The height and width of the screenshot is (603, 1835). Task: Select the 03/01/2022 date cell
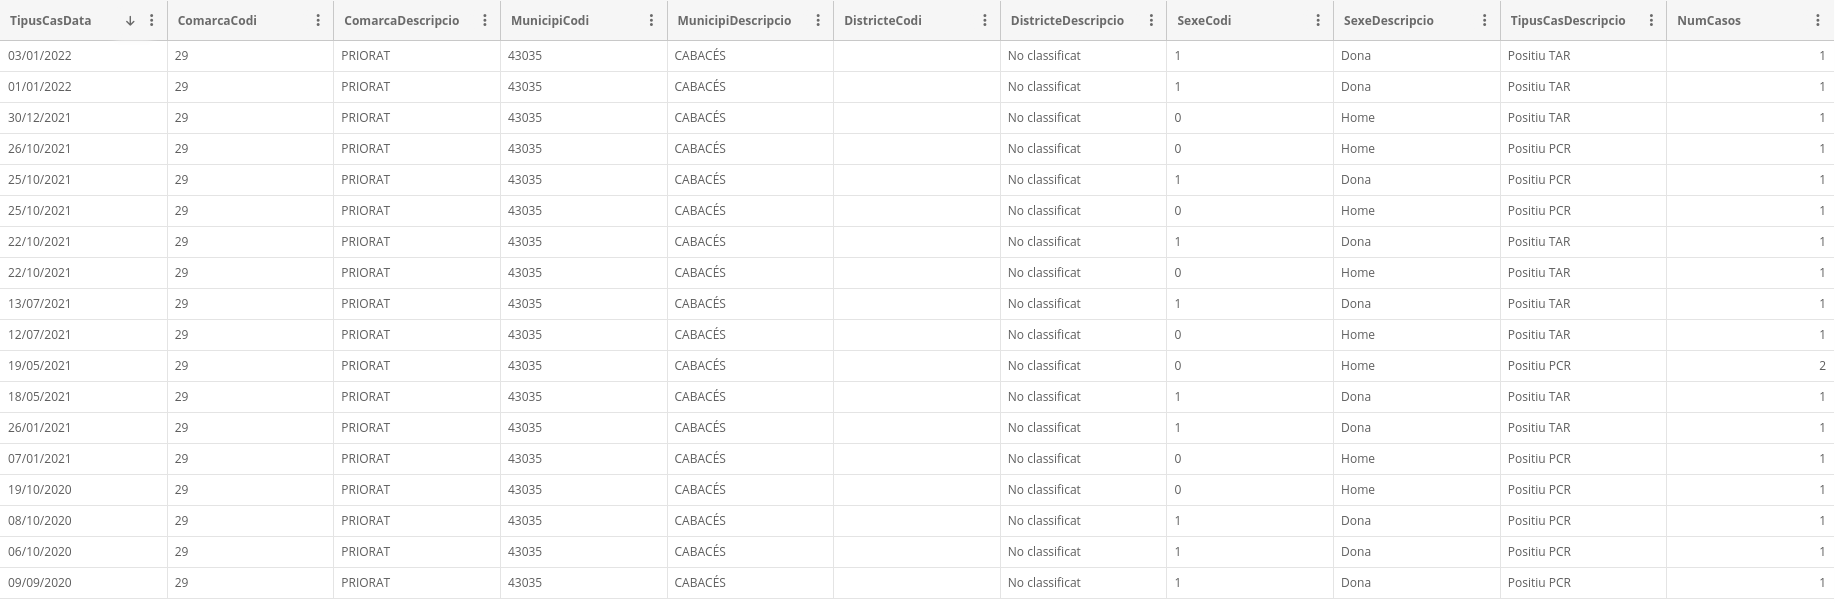pyautogui.click(x=40, y=56)
